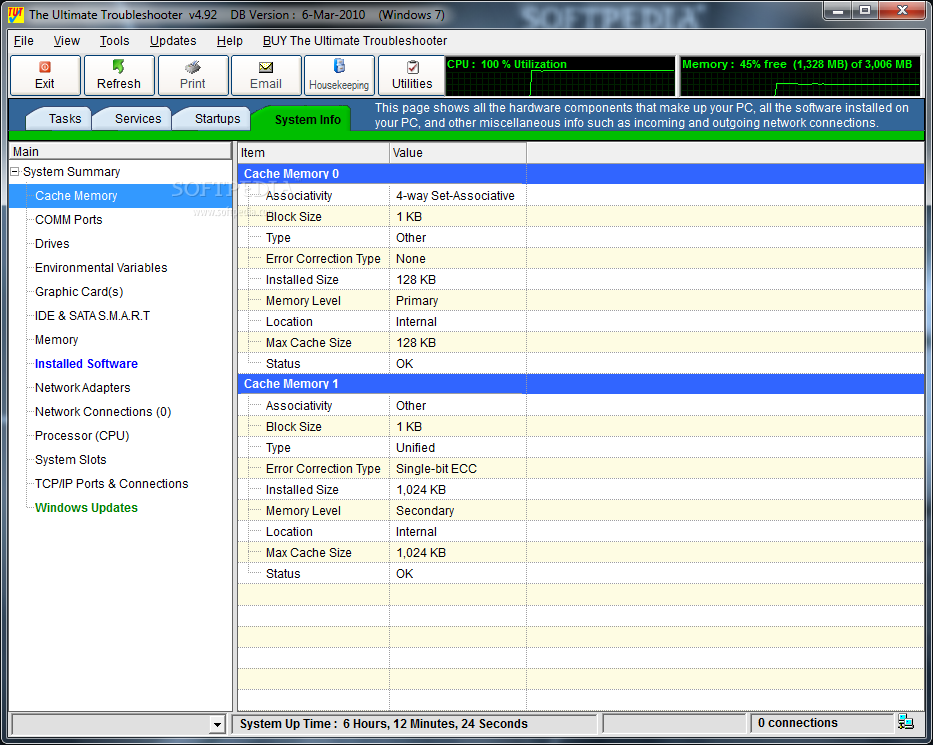Select Processor (CPU) in the tree
Screen dimensions: 933x745
(x=82, y=436)
